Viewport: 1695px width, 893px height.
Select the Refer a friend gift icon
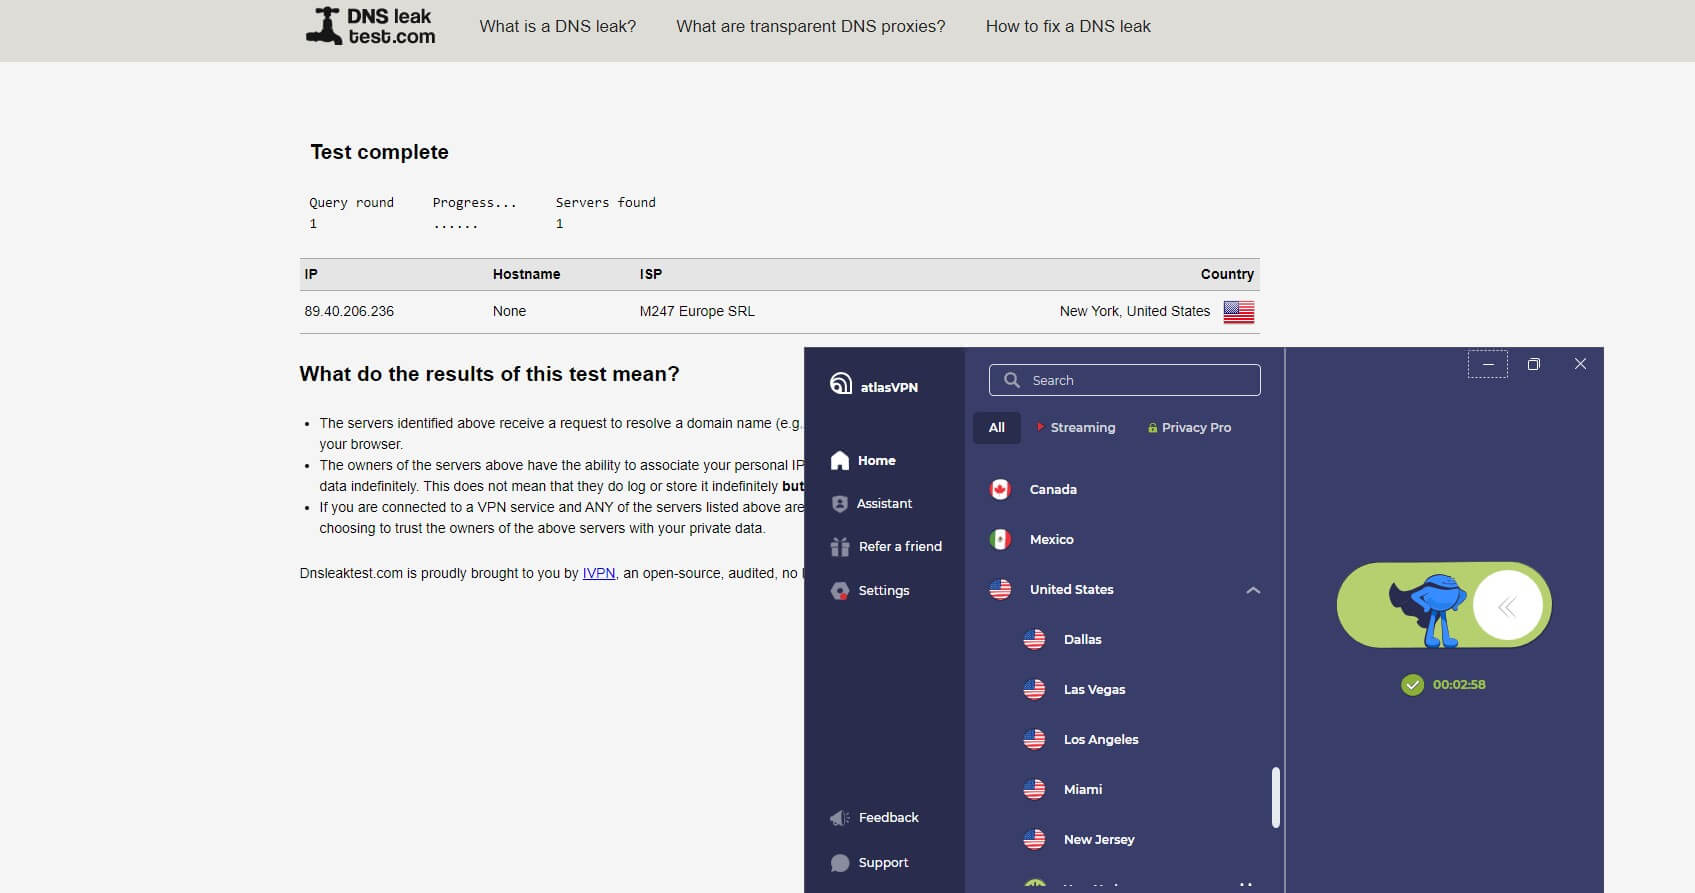[x=840, y=547]
